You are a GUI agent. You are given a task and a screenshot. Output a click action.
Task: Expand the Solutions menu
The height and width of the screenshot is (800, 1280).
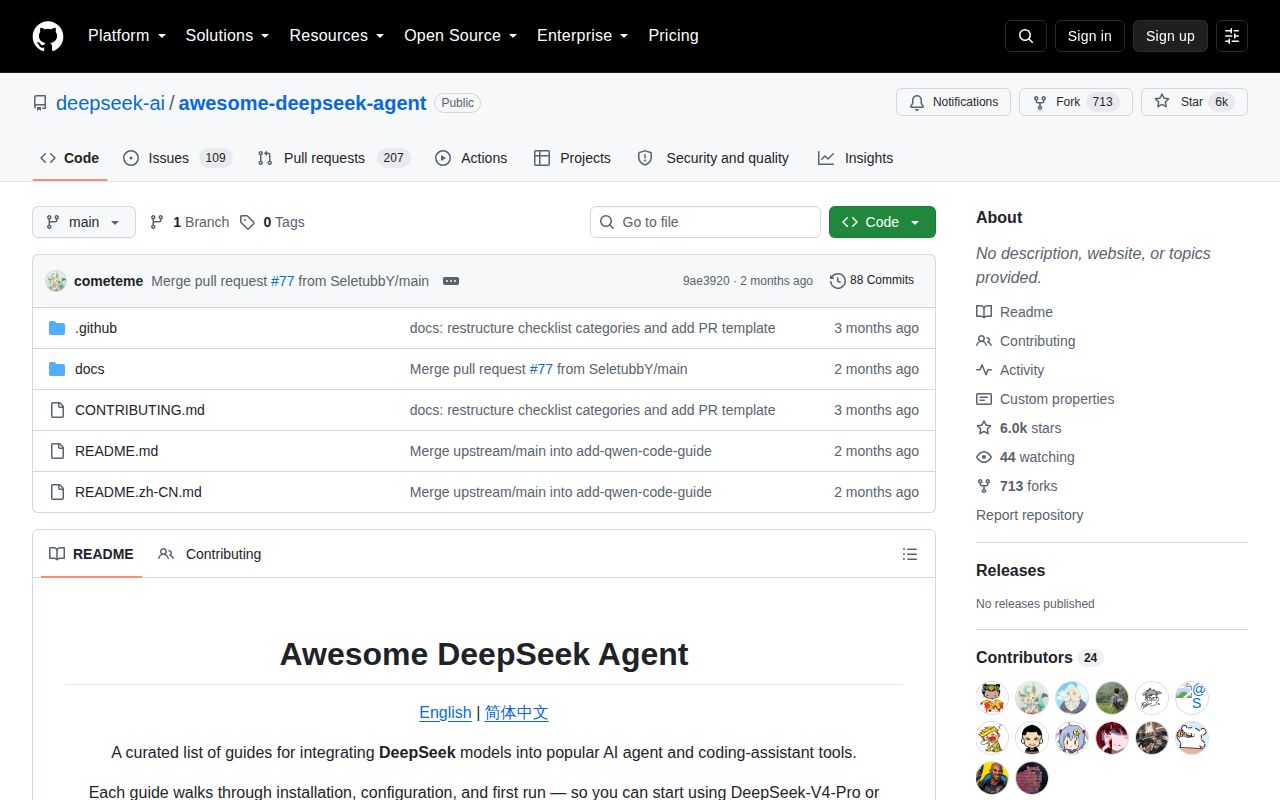tap(228, 36)
